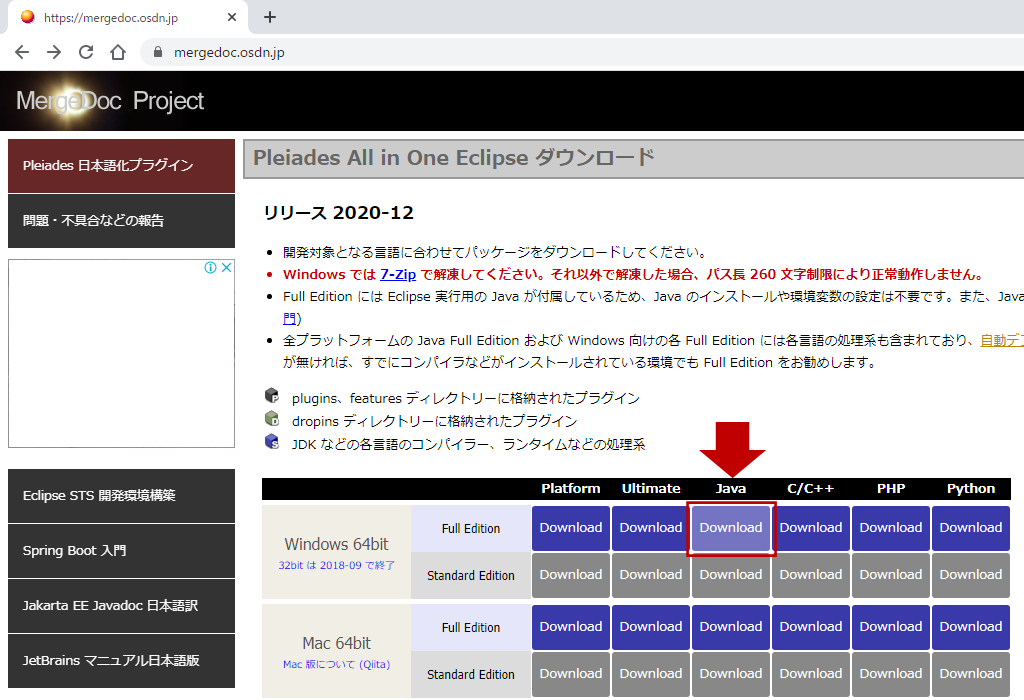Click the MergeDoc Project logo
1024x700 pixels.
click(110, 101)
